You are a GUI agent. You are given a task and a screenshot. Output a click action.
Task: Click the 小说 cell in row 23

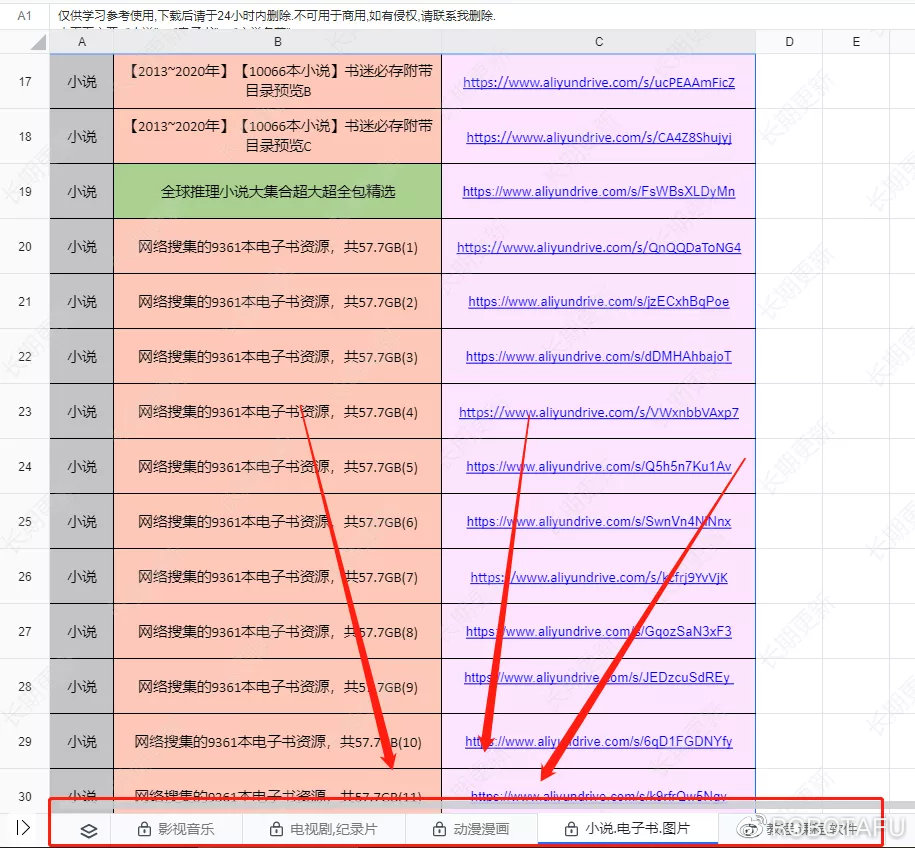pyautogui.click(x=82, y=411)
